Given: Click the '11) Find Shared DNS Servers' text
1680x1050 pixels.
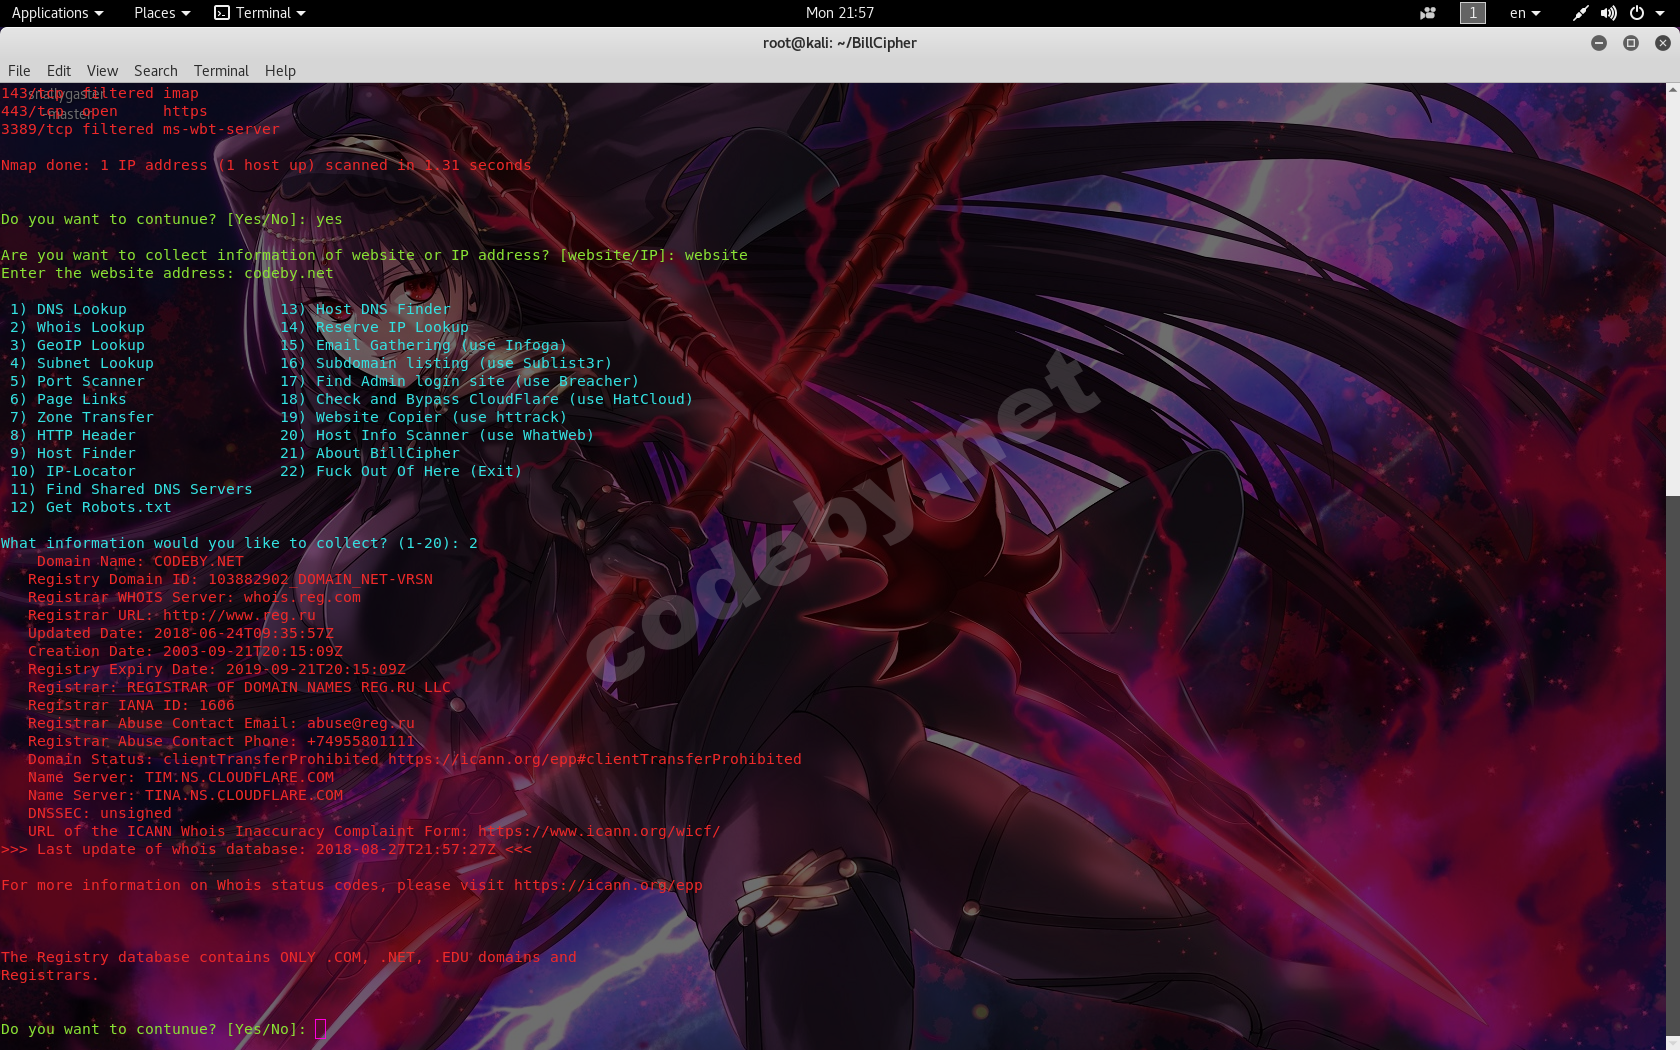Looking at the screenshot, I should pos(131,489).
